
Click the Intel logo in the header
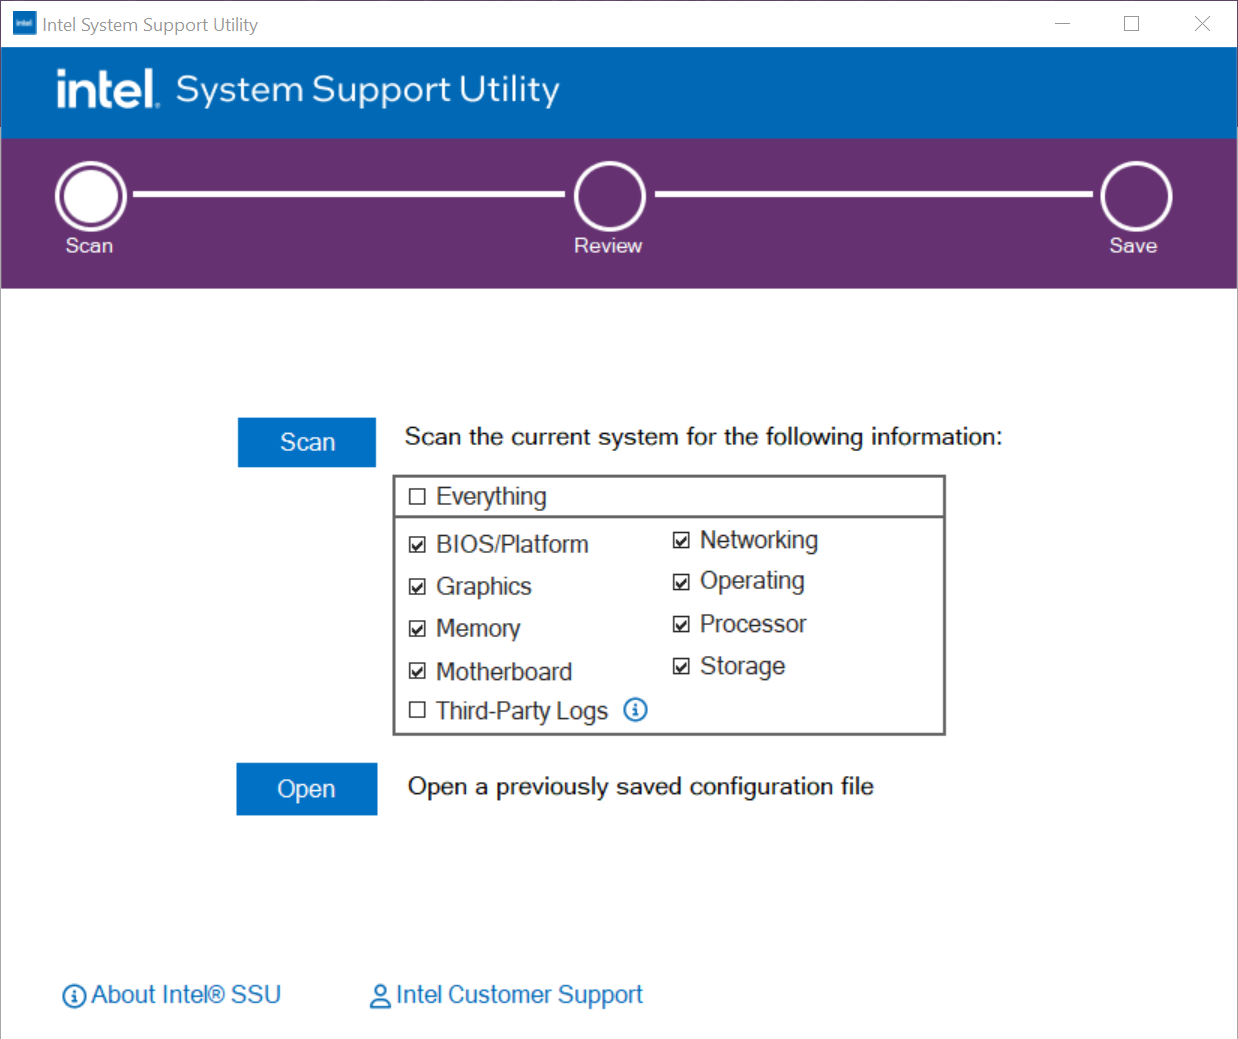pyautogui.click(x=107, y=89)
